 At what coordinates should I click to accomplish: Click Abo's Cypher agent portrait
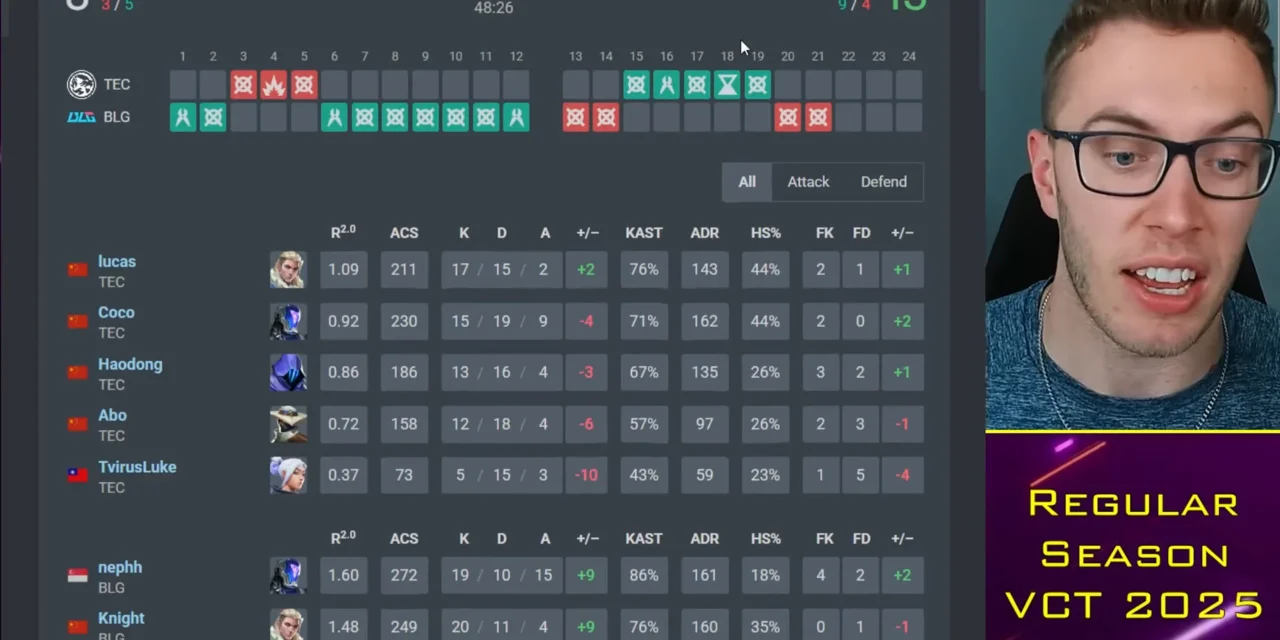pyautogui.click(x=288, y=424)
